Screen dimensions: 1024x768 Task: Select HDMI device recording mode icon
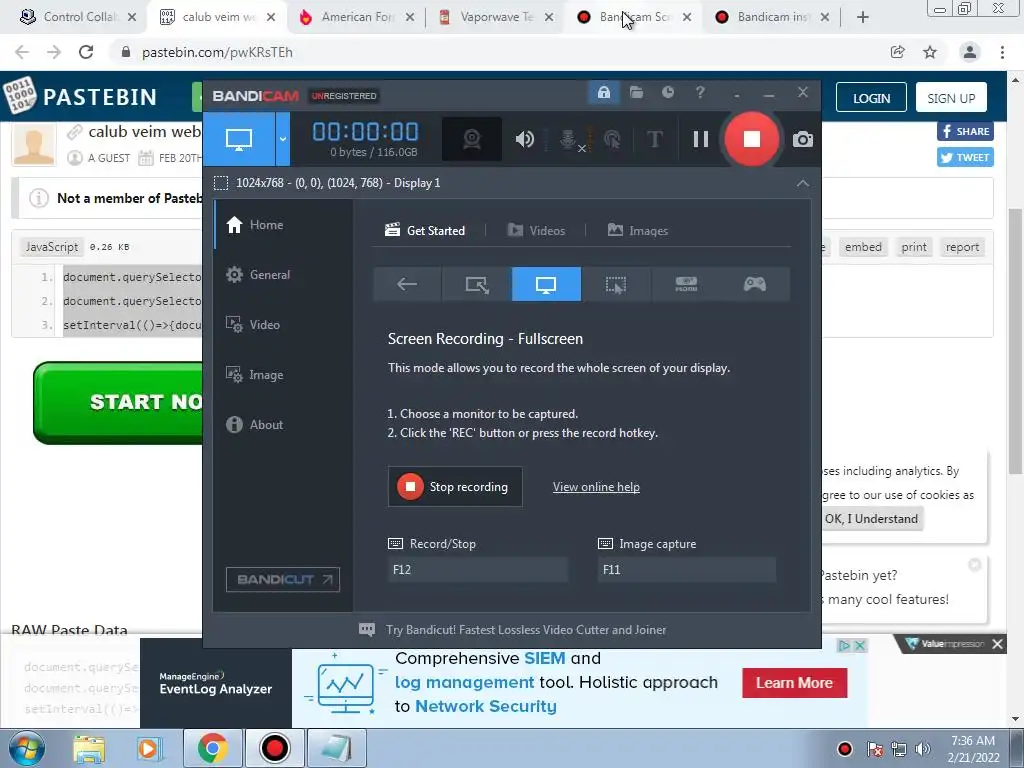tap(686, 284)
